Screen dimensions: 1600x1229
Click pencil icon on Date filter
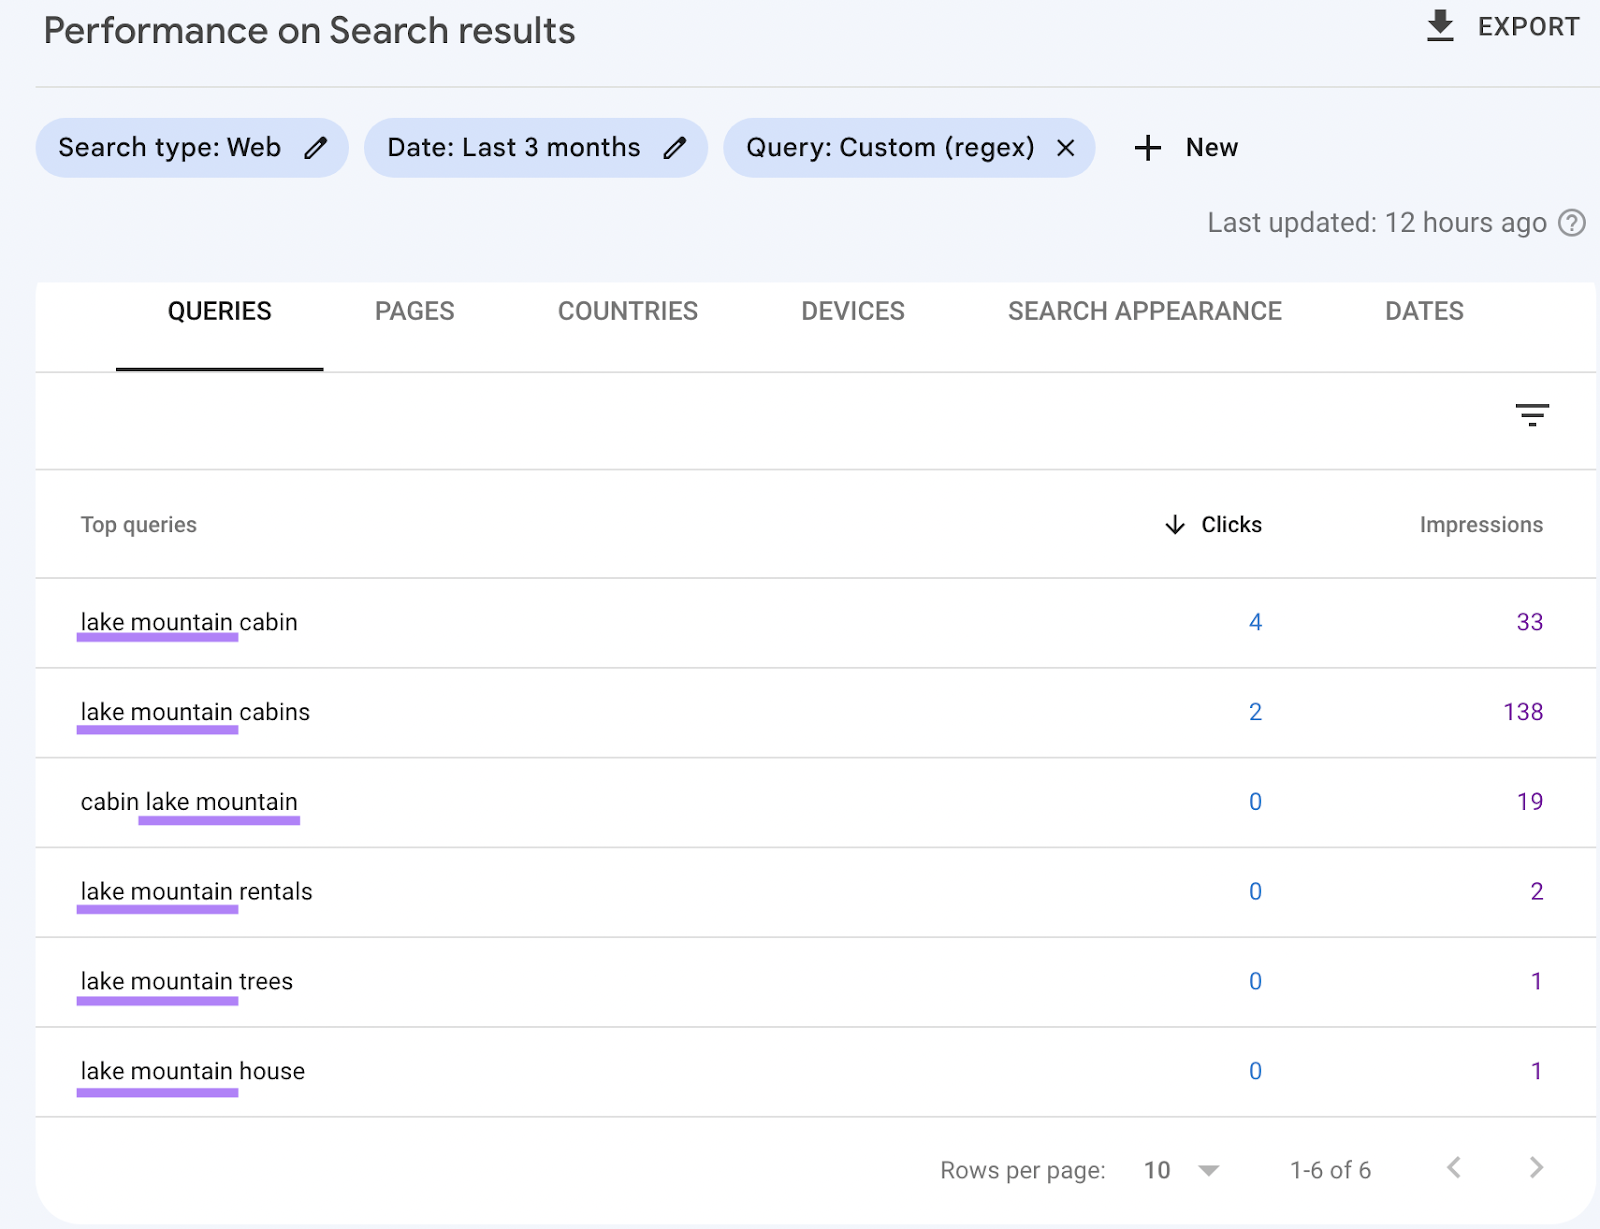coord(675,148)
